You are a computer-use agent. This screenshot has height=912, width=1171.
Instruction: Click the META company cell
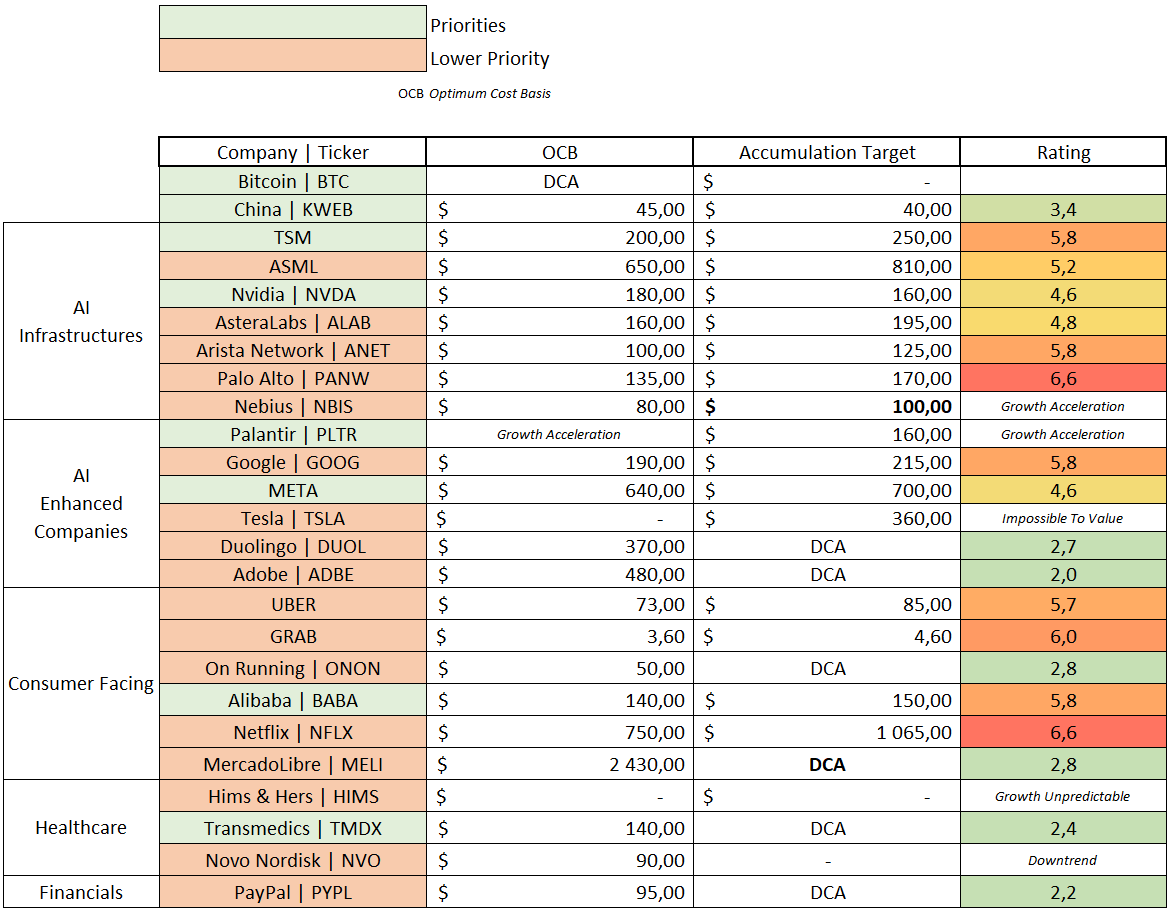(x=293, y=490)
